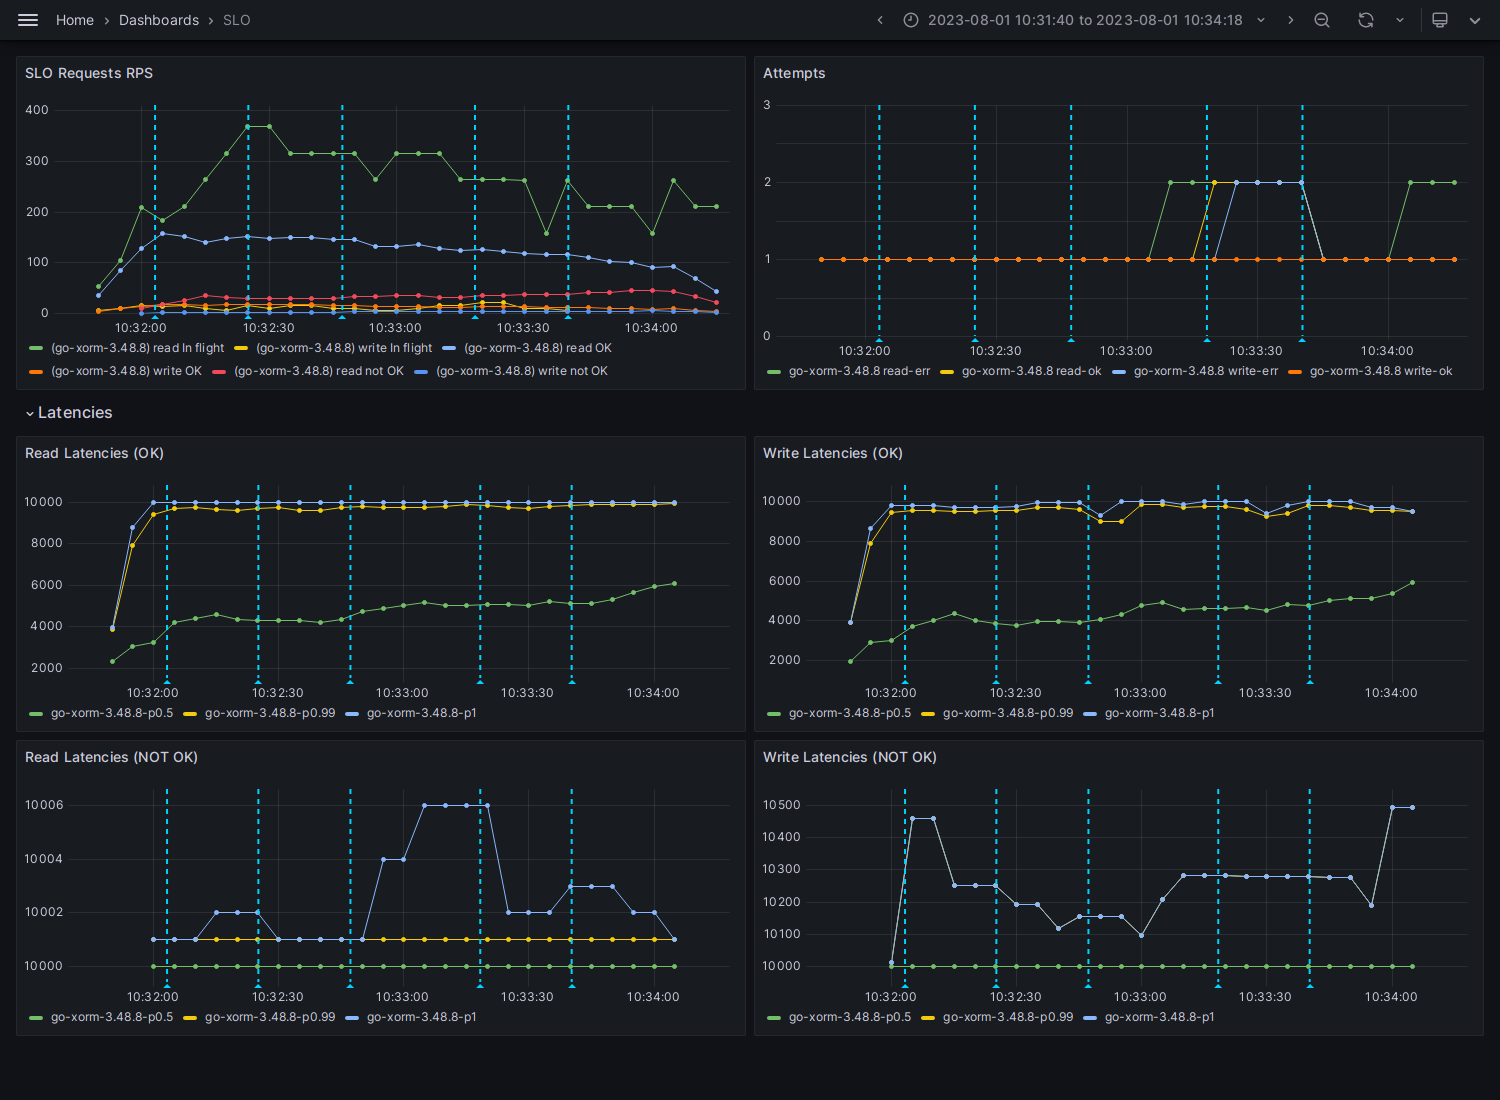Screen dimensions: 1500x1100
Task: Click orange swatch of write-ok Attempts legend
Action: pyautogui.click(x=1295, y=371)
